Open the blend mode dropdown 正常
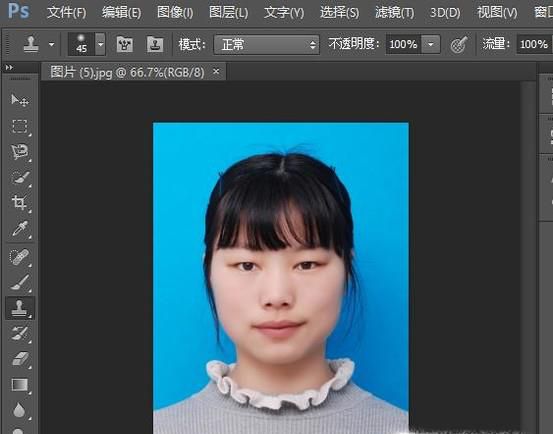The height and width of the screenshot is (434, 553). pos(267,44)
